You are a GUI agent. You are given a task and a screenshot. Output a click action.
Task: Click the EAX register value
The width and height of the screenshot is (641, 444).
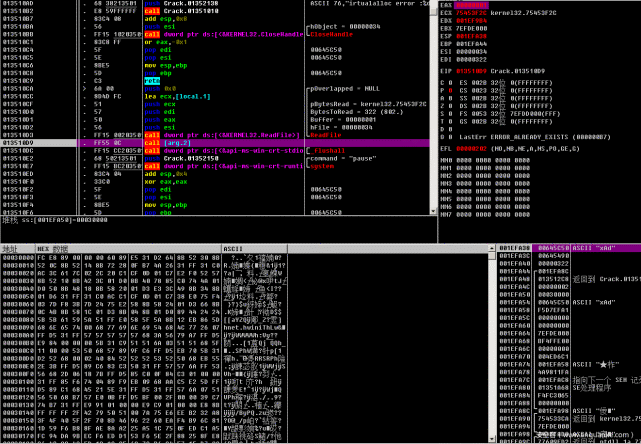point(466,5)
